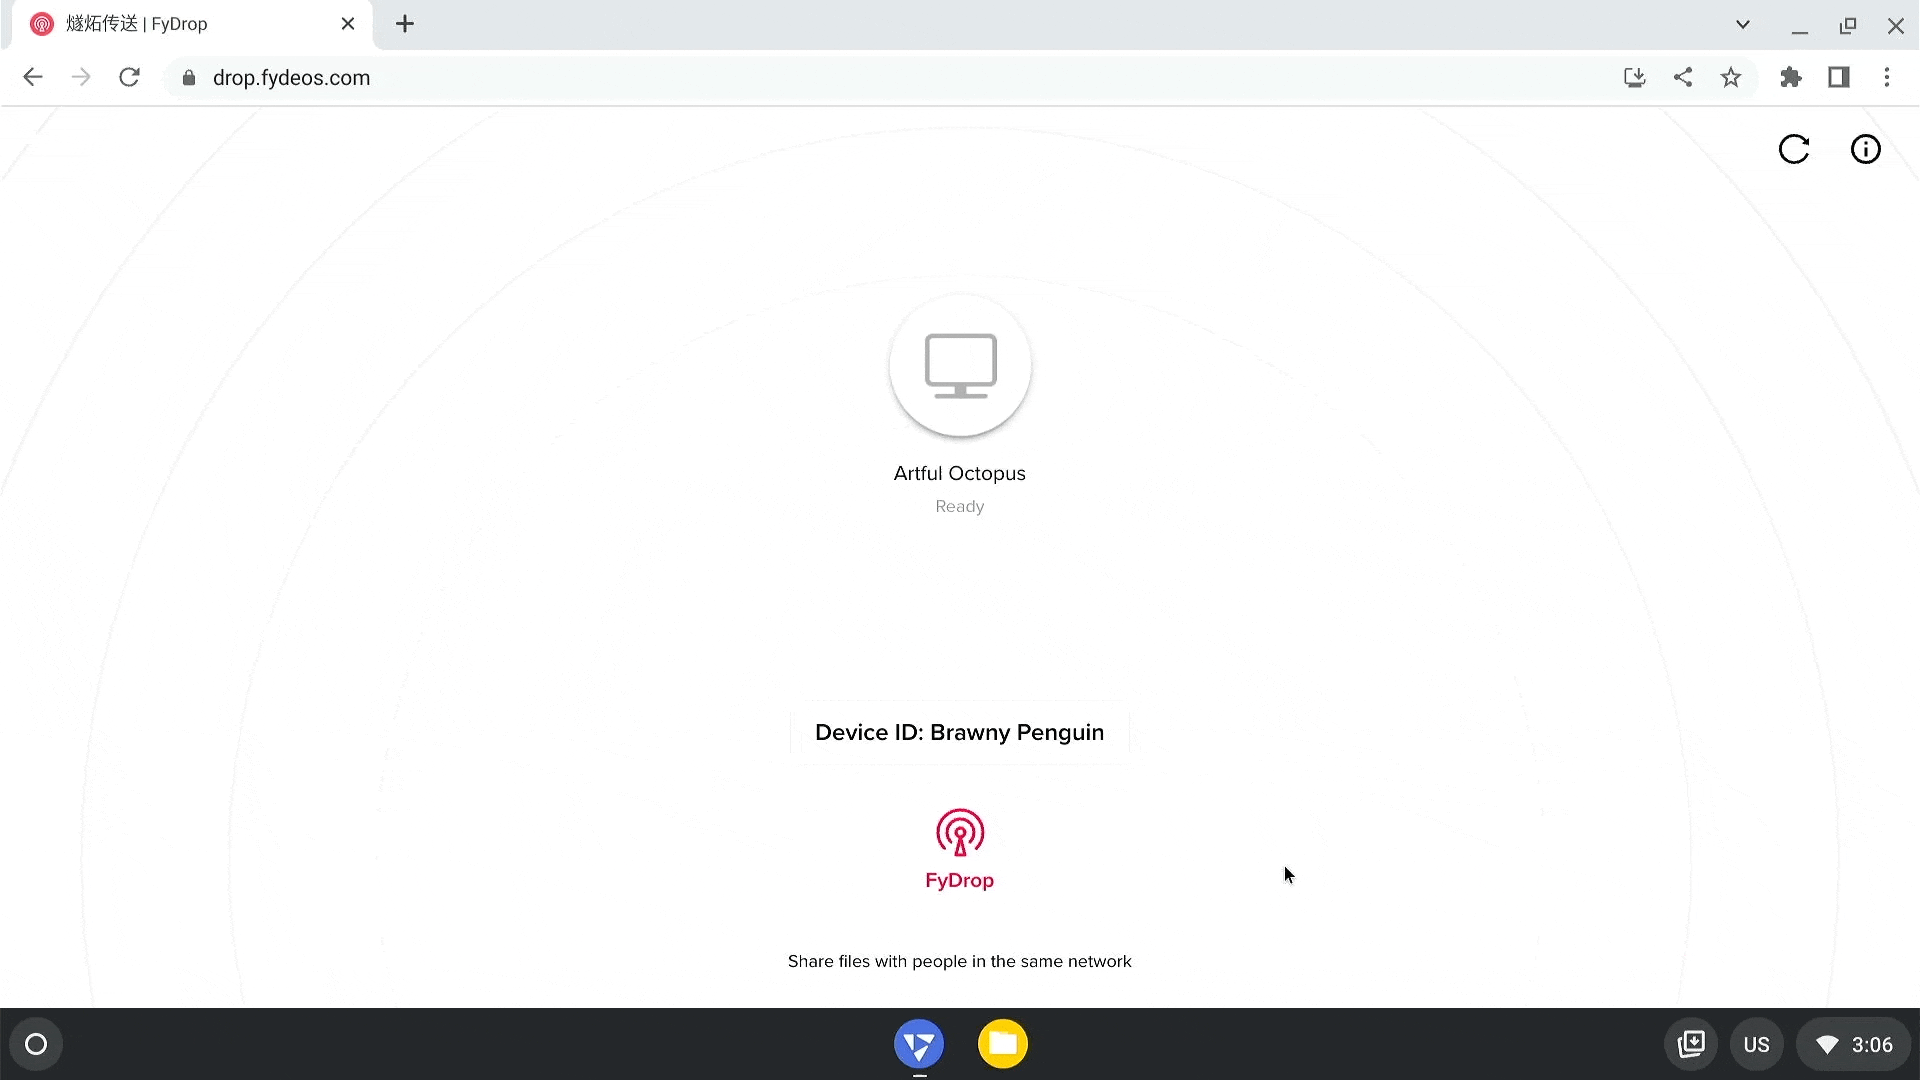The image size is (1920, 1080).
Task: Change input method via the US indicator
Action: click(1757, 1043)
